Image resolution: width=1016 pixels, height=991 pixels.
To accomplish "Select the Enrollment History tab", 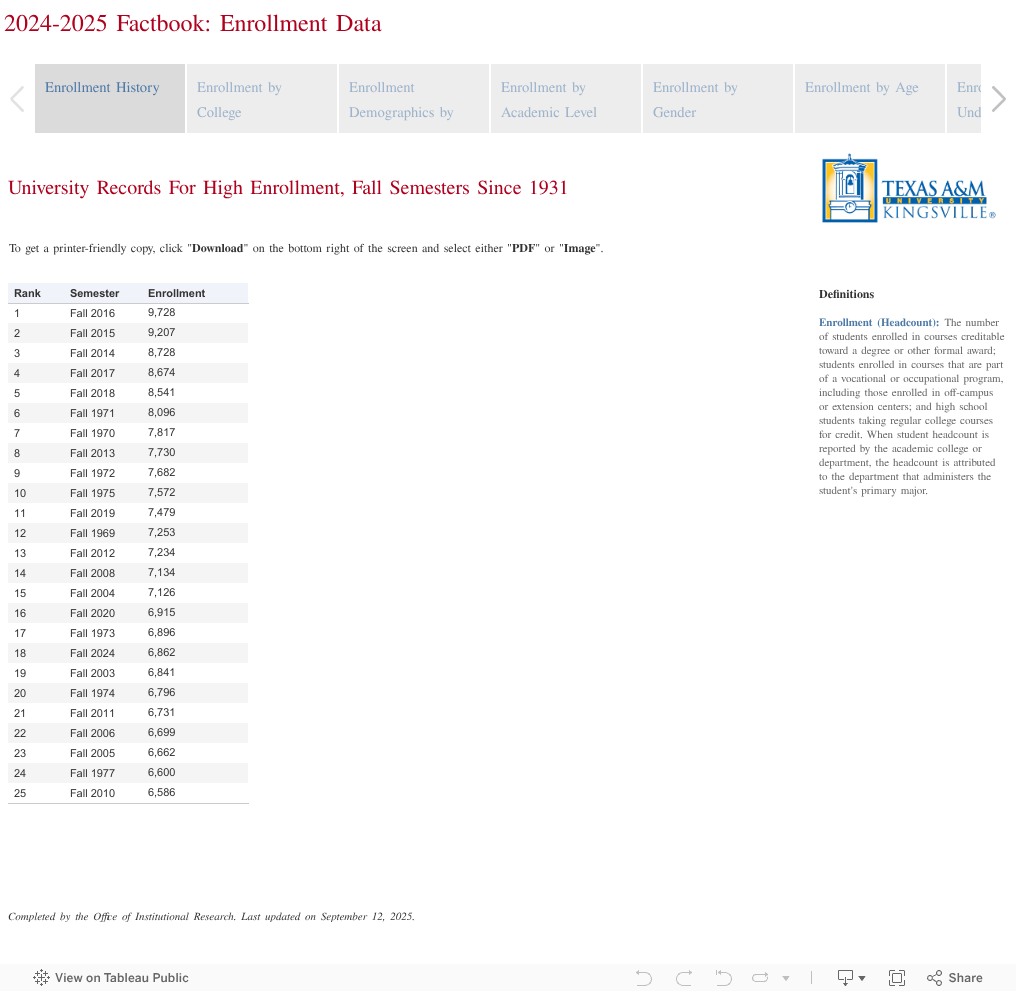I will (x=110, y=99).
